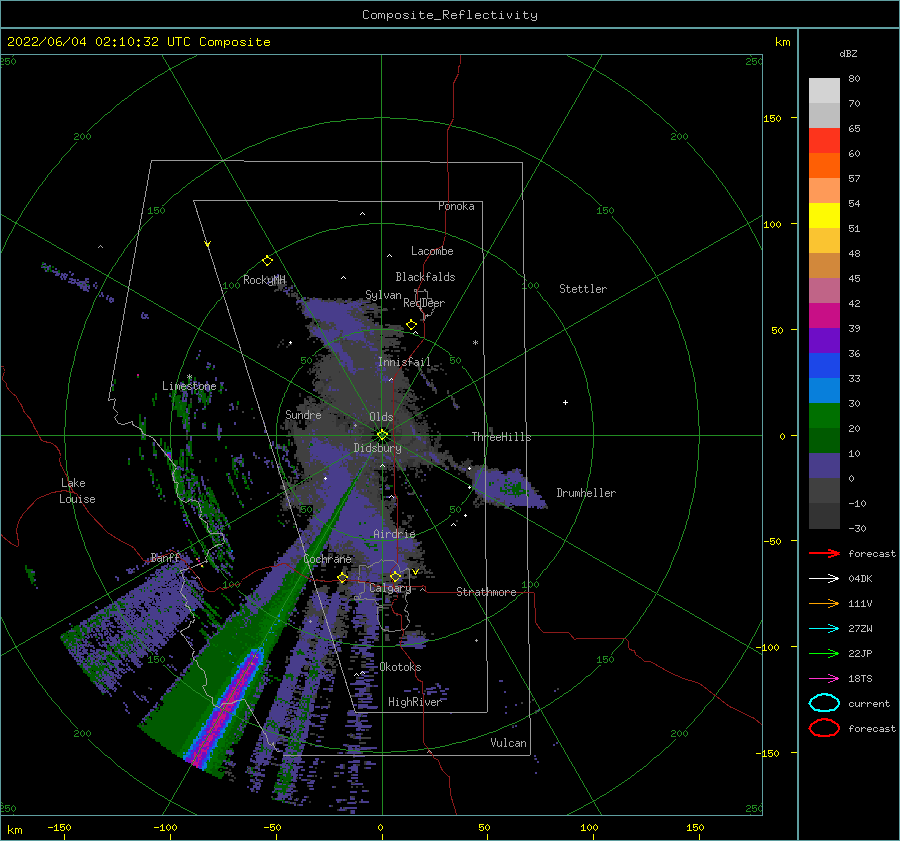Click the cyan 27ZW arrow icon

pos(824,629)
